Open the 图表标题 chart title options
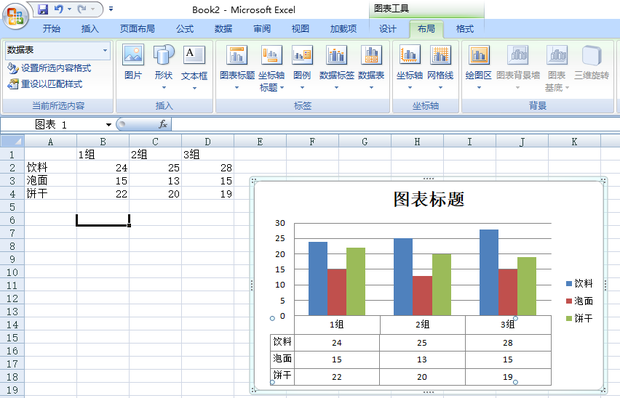 coord(237,66)
